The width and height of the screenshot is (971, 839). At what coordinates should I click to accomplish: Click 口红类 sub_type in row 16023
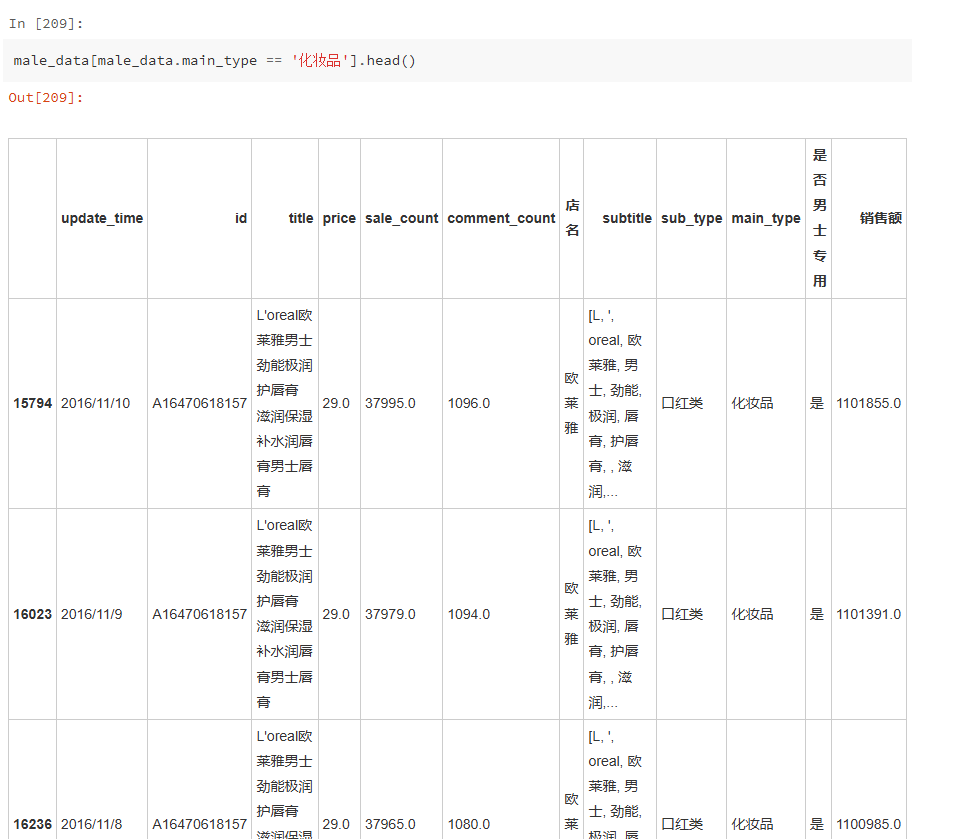point(682,614)
